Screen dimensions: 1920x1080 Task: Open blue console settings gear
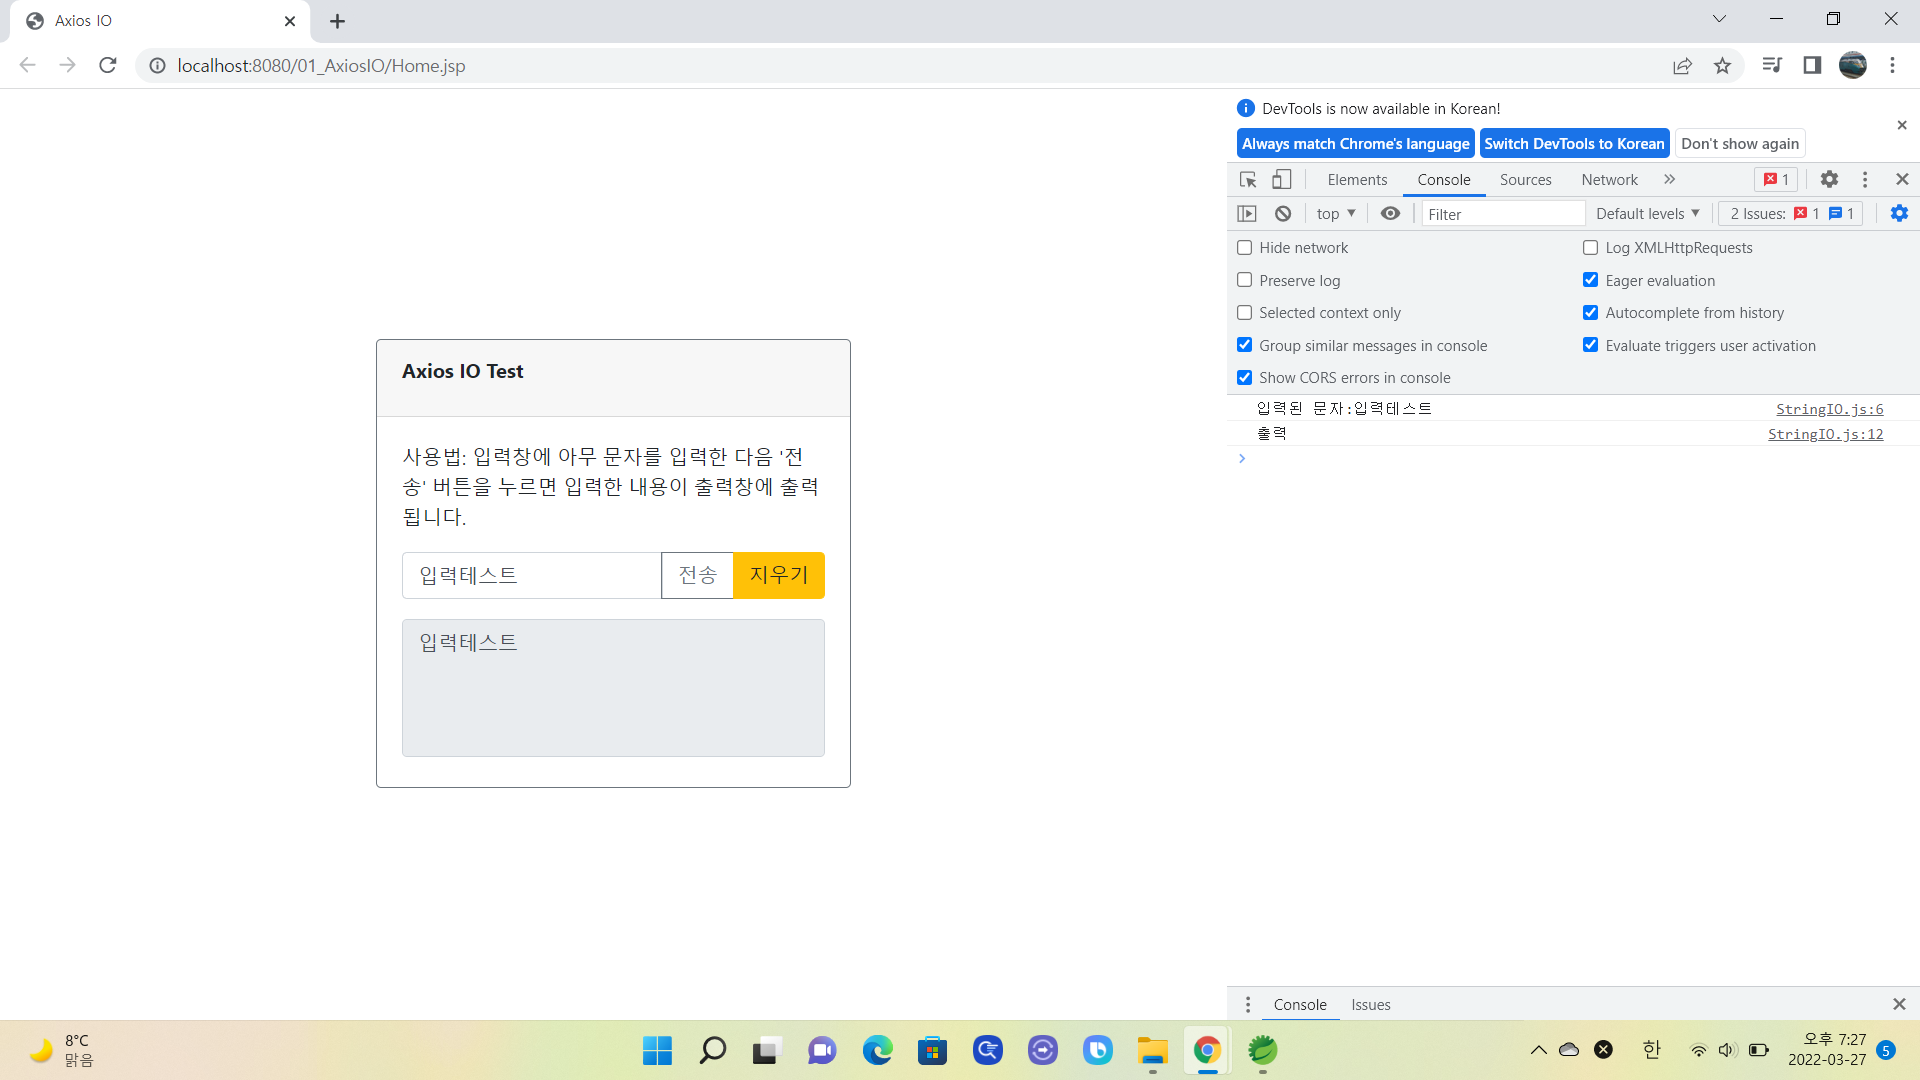pyautogui.click(x=1899, y=214)
